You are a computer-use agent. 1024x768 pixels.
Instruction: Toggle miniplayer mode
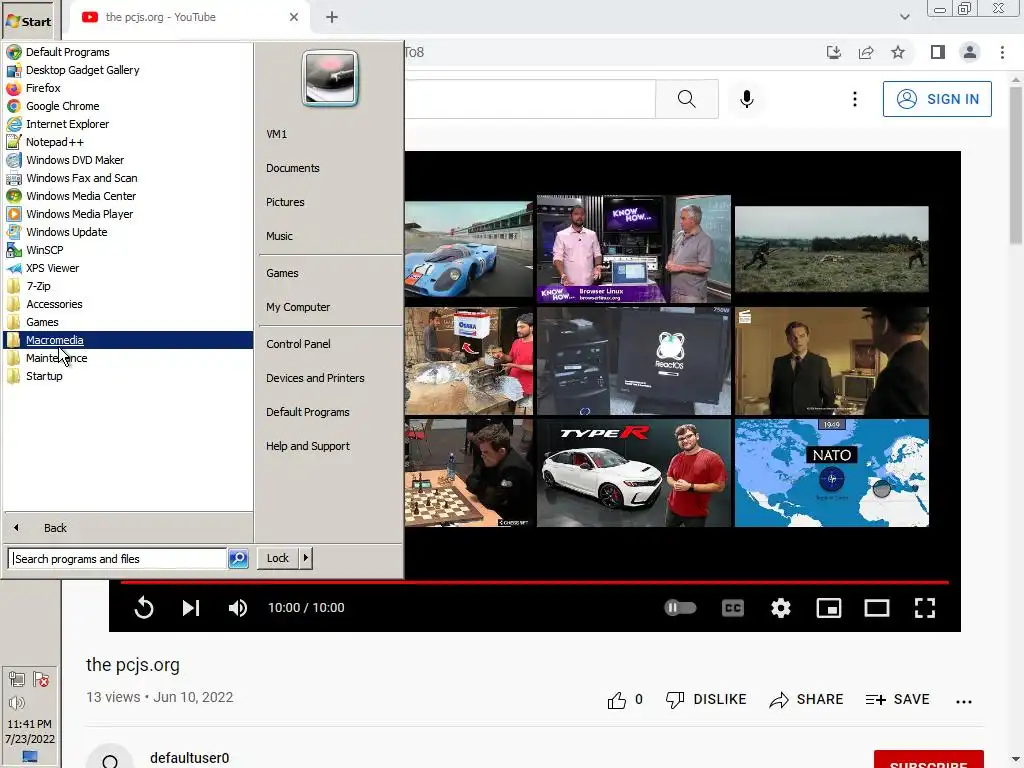click(829, 608)
